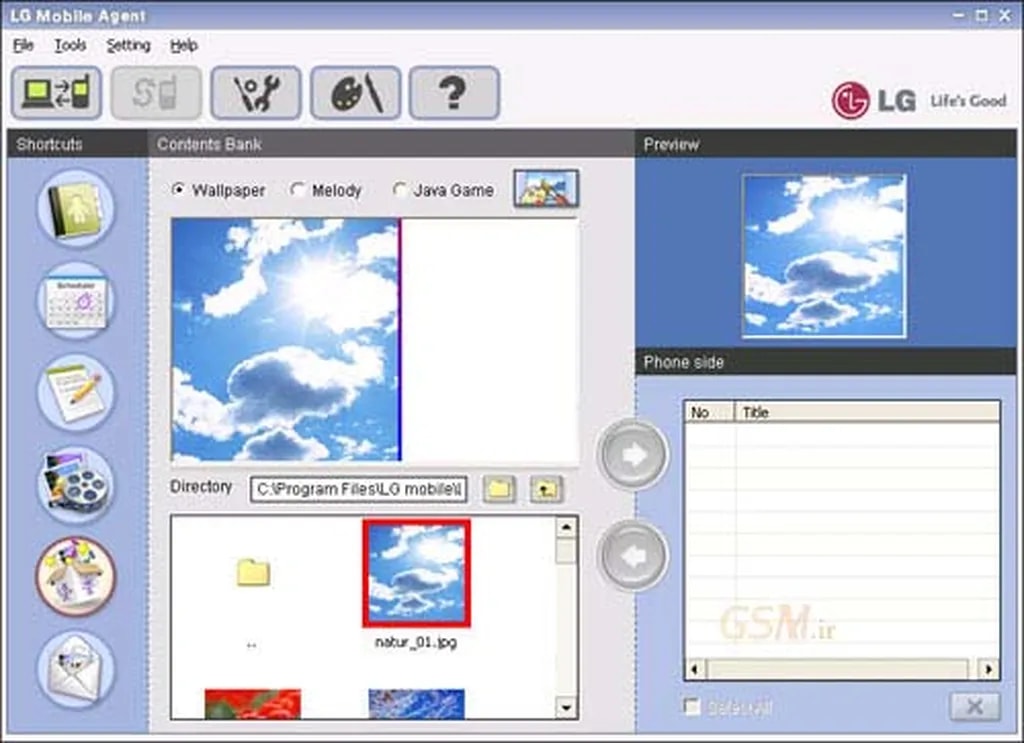
Task: Open the Setting menu
Action: pyautogui.click(x=128, y=46)
